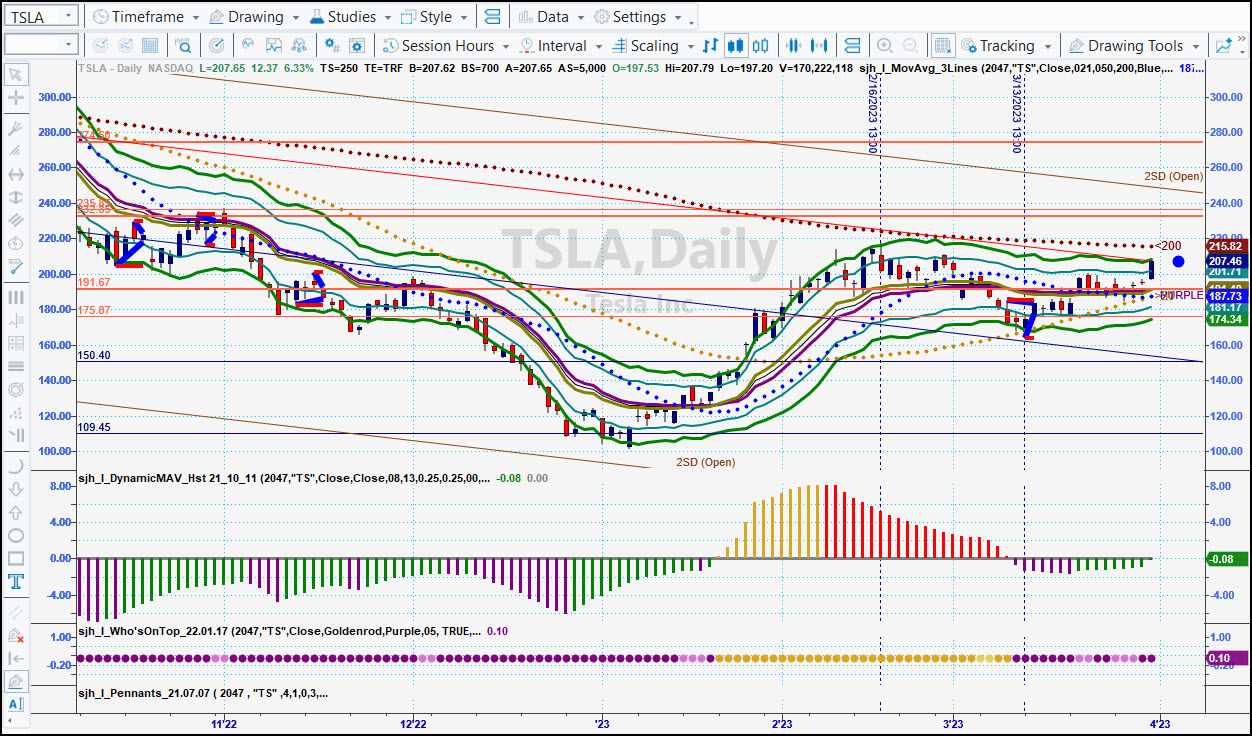Select the horizontal extension arrows tool
Image resolution: width=1252 pixels, height=736 pixels.
pyautogui.click(x=16, y=174)
